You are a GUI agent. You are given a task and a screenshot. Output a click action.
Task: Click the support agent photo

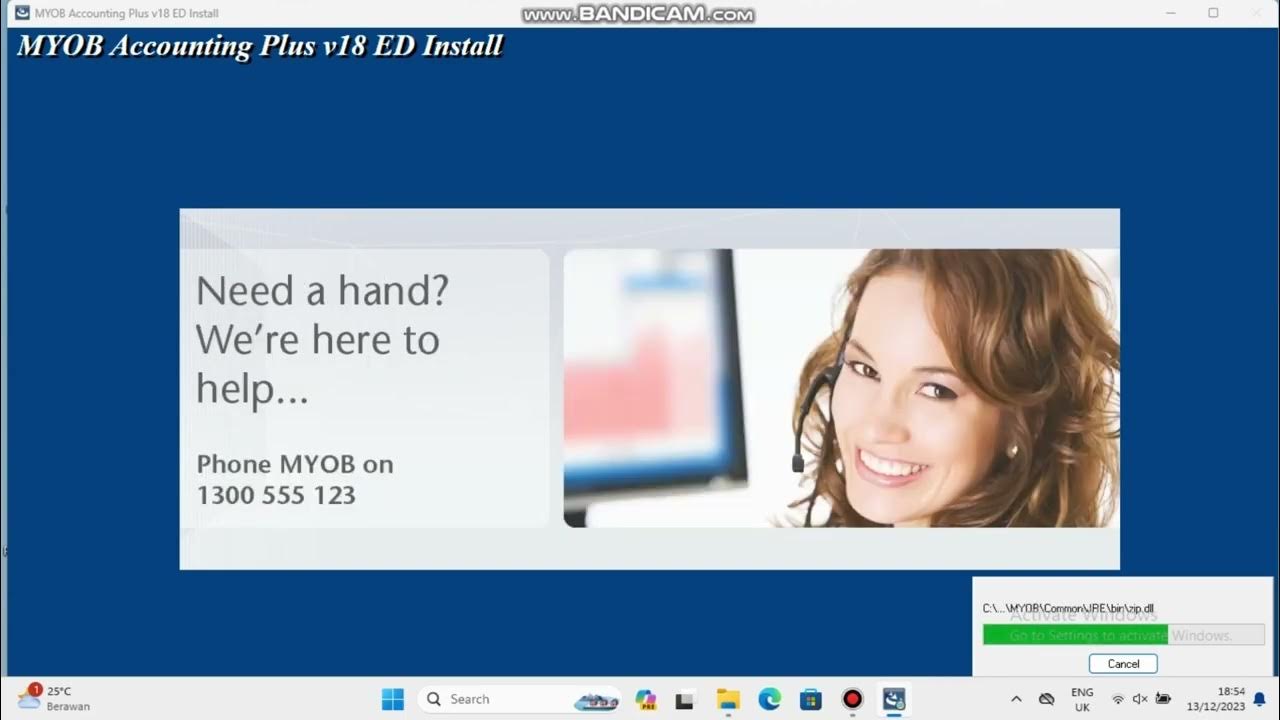coord(841,388)
